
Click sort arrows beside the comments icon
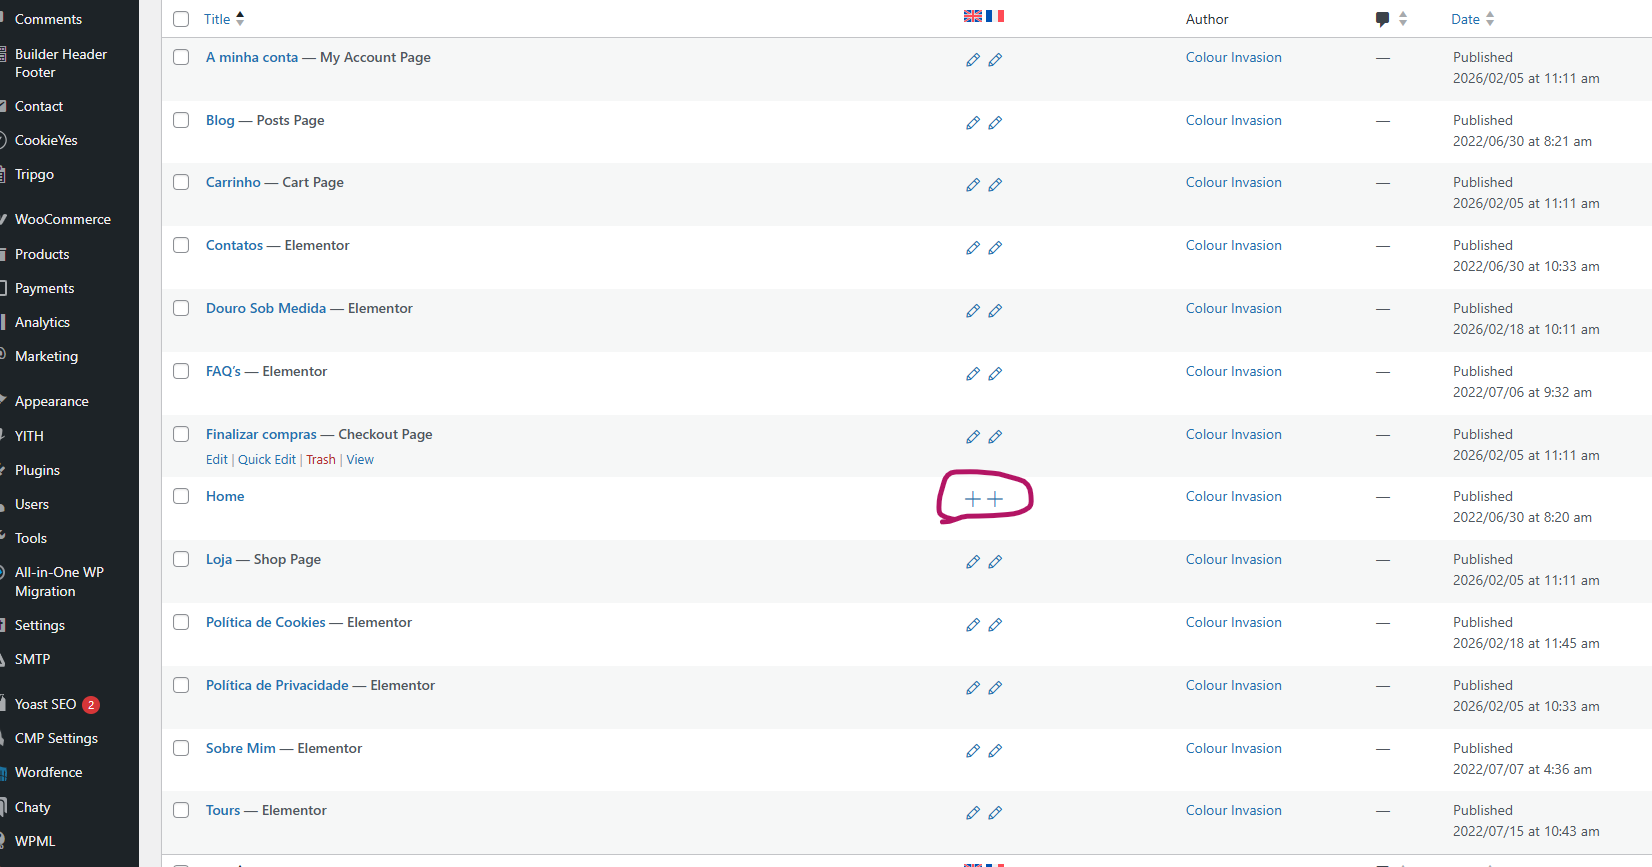click(1403, 19)
